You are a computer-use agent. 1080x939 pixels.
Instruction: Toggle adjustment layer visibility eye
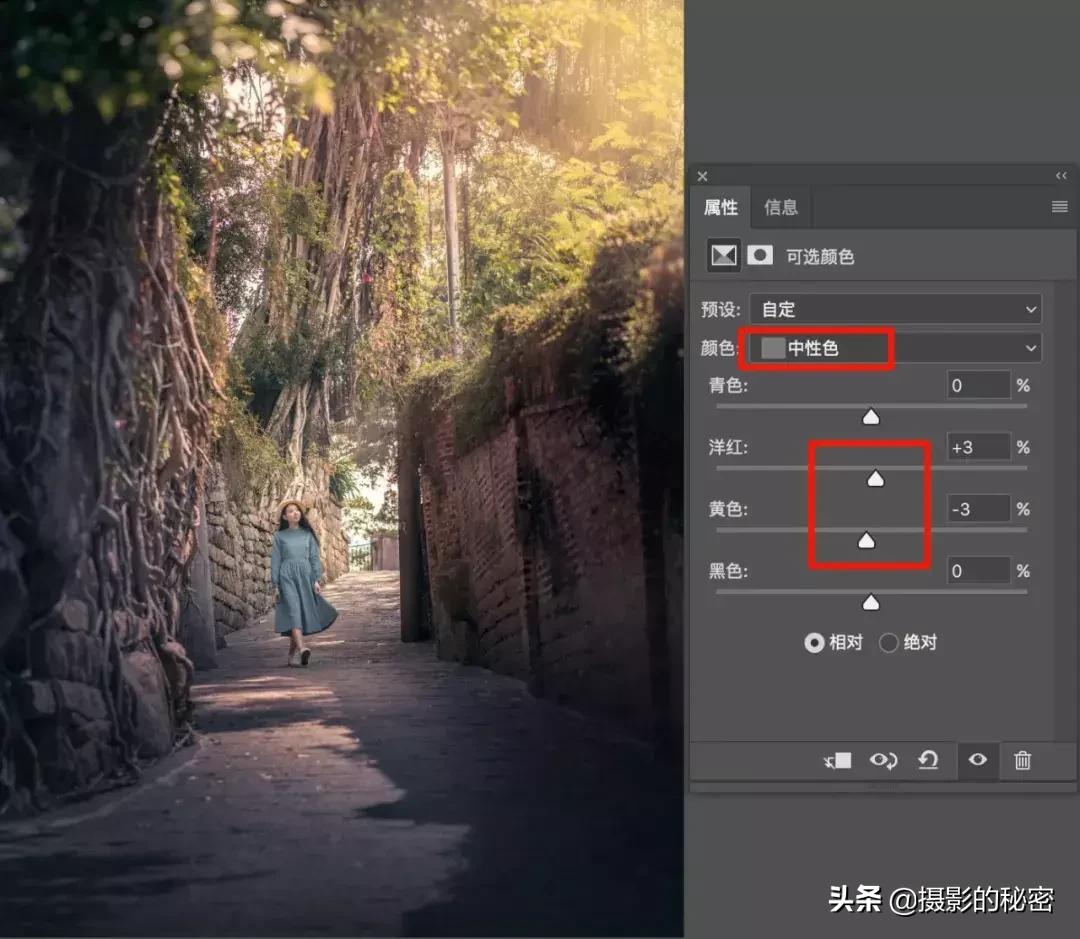point(977,760)
